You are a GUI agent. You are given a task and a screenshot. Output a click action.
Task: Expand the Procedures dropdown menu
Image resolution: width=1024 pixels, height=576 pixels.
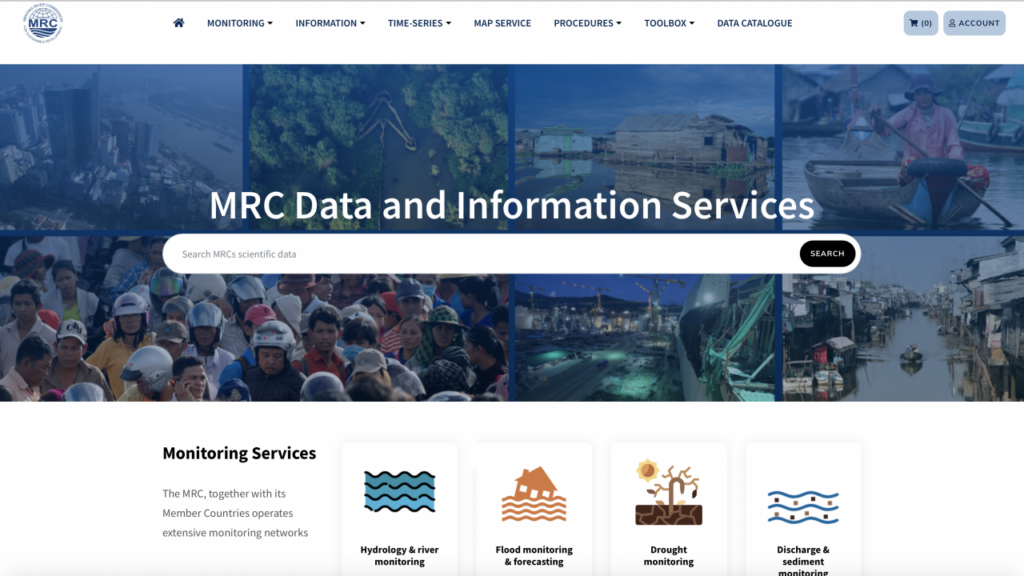[x=587, y=23]
